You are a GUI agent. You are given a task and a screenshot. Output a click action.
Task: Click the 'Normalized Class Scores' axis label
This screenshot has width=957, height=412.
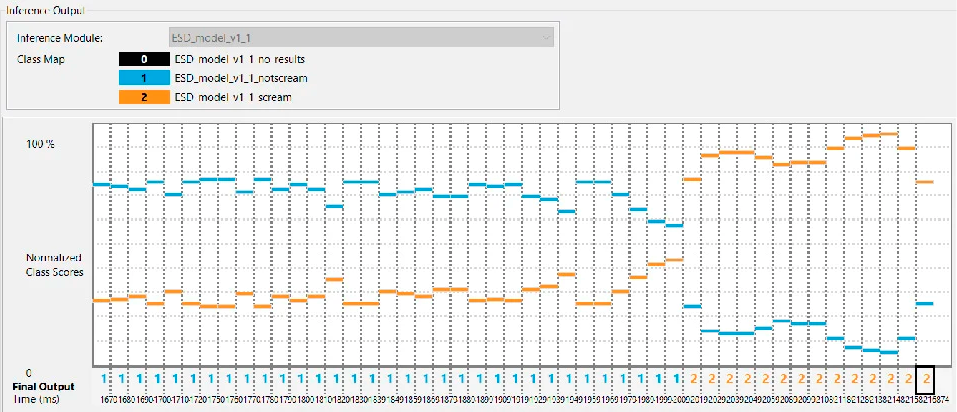[54, 264]
